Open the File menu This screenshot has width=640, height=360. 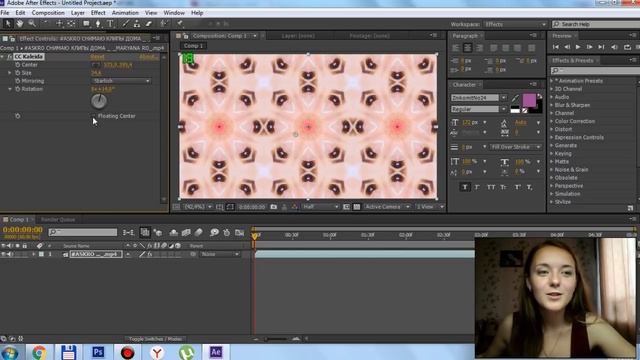[5, 13]
